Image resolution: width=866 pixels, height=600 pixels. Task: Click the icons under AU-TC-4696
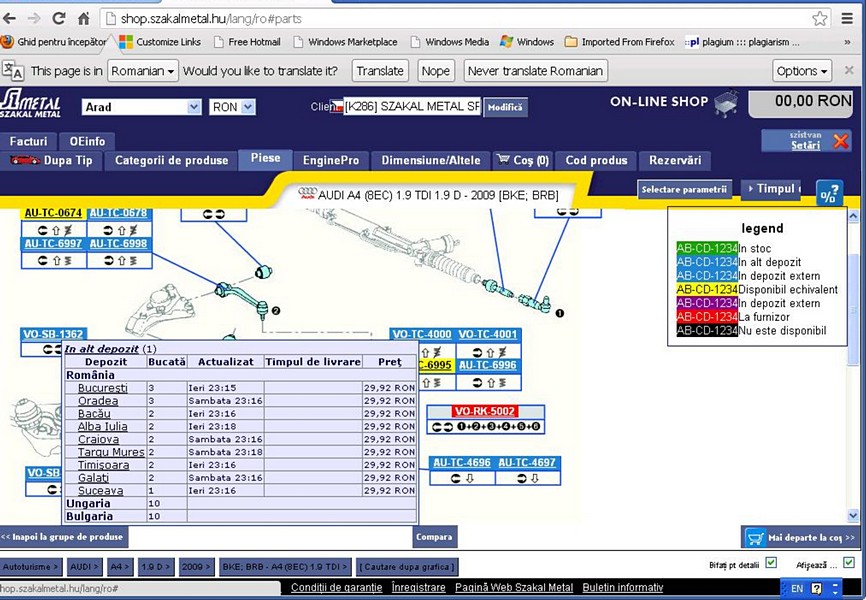point(462,478)
